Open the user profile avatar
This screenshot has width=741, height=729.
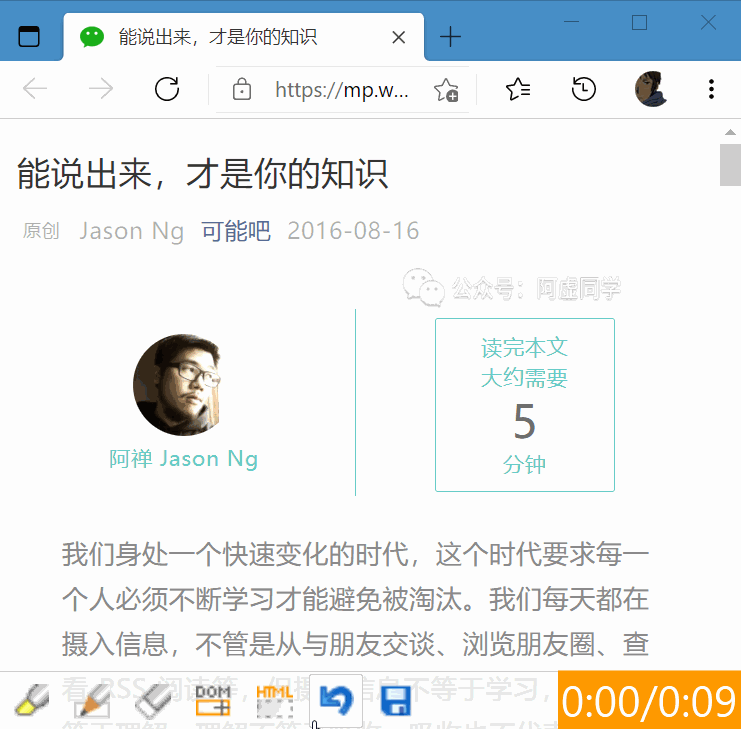coord(650,89)
